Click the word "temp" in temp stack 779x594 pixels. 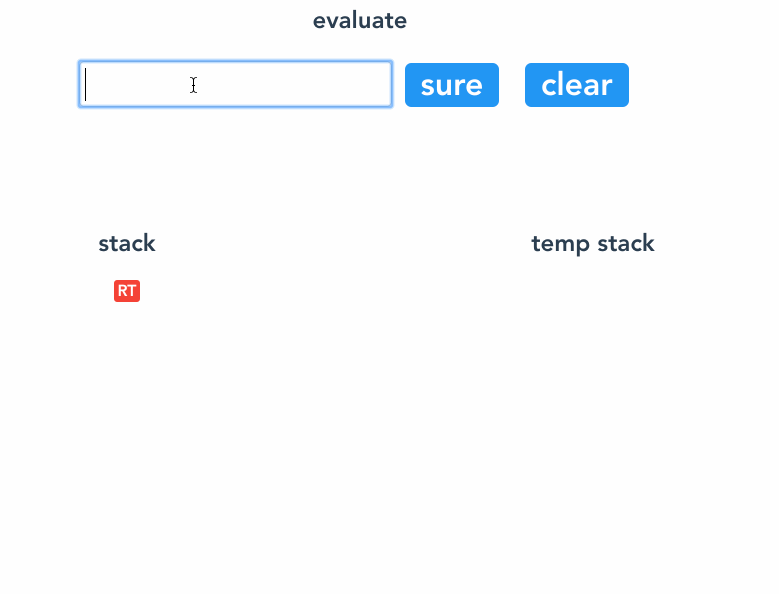pos(560,244)
